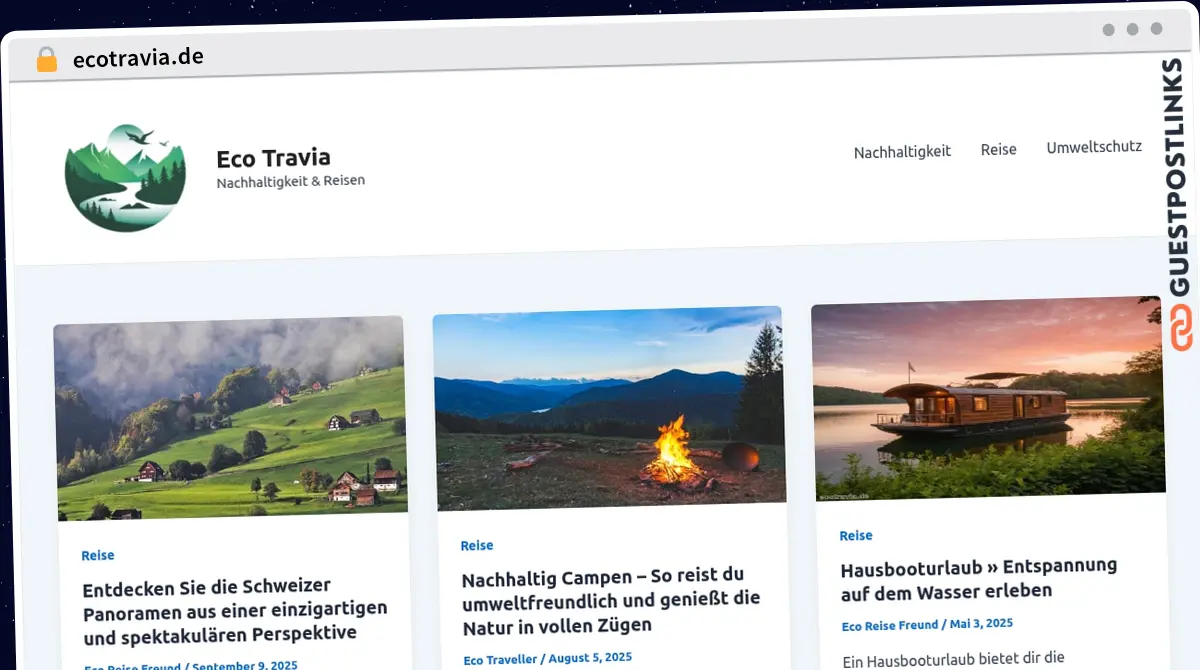The width and height of the screenshot is (1200, 670).
Task: Click the Reise category on the houseboat card
Action: (x=856, y=535)
